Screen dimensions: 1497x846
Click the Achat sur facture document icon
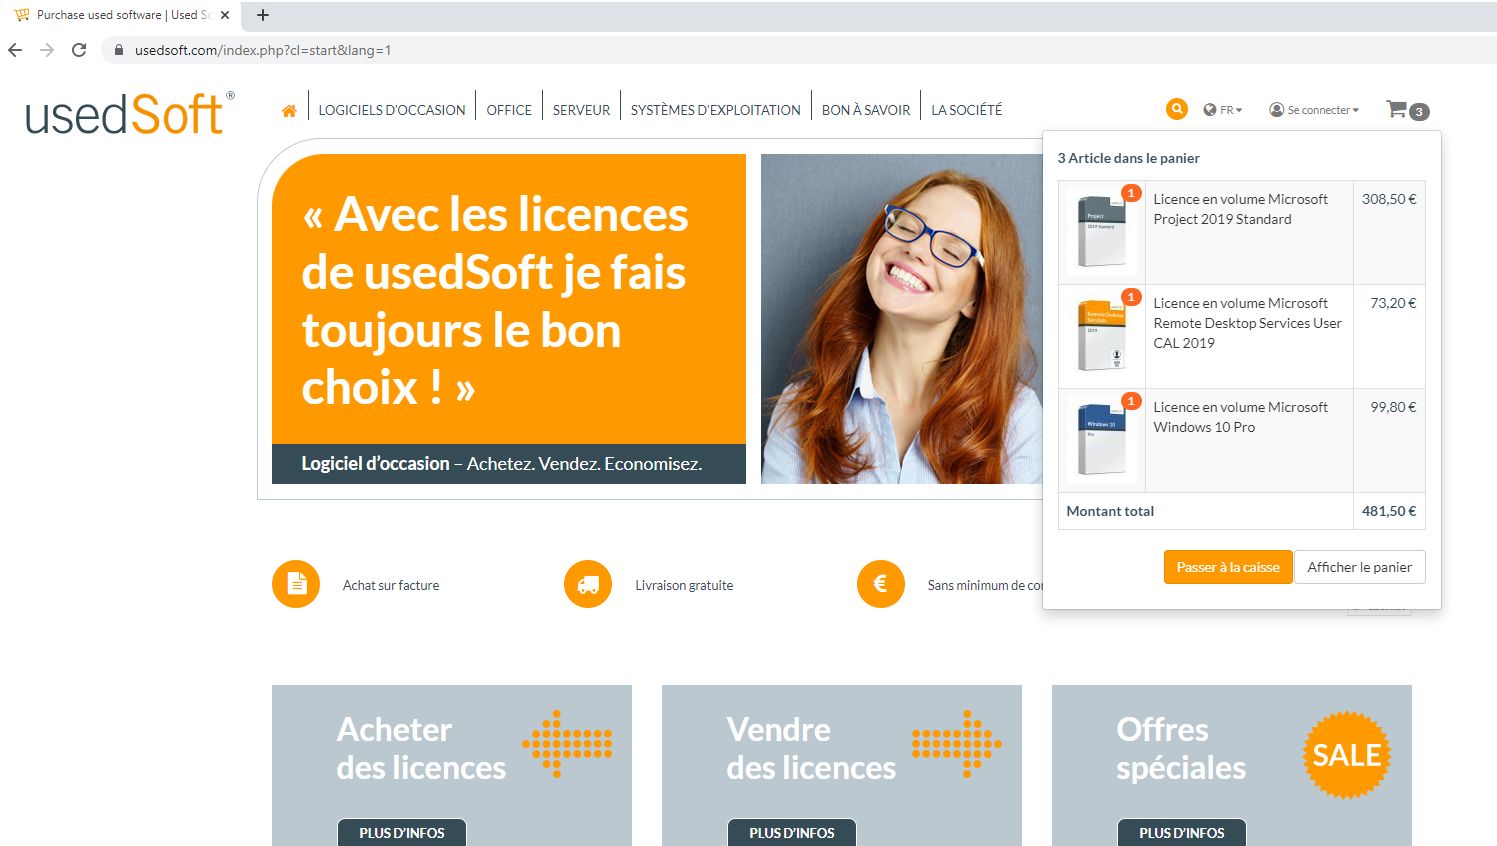(x=296, y=584)
